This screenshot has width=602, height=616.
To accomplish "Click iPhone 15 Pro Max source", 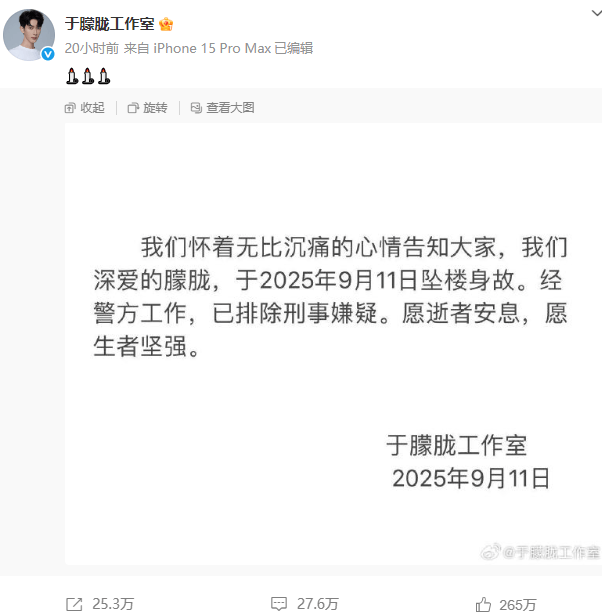I will pyautogui.click(x=212, y=48).
